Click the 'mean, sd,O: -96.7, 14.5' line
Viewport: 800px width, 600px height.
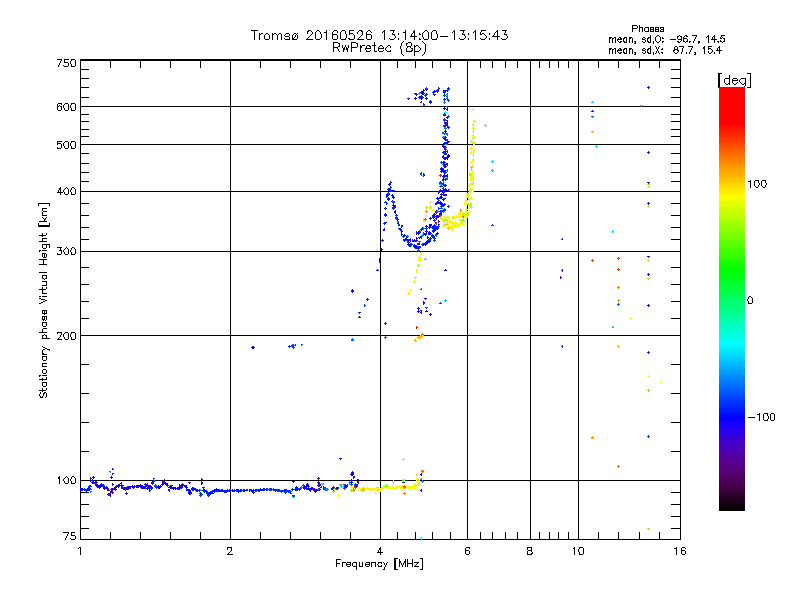(666, 39)
